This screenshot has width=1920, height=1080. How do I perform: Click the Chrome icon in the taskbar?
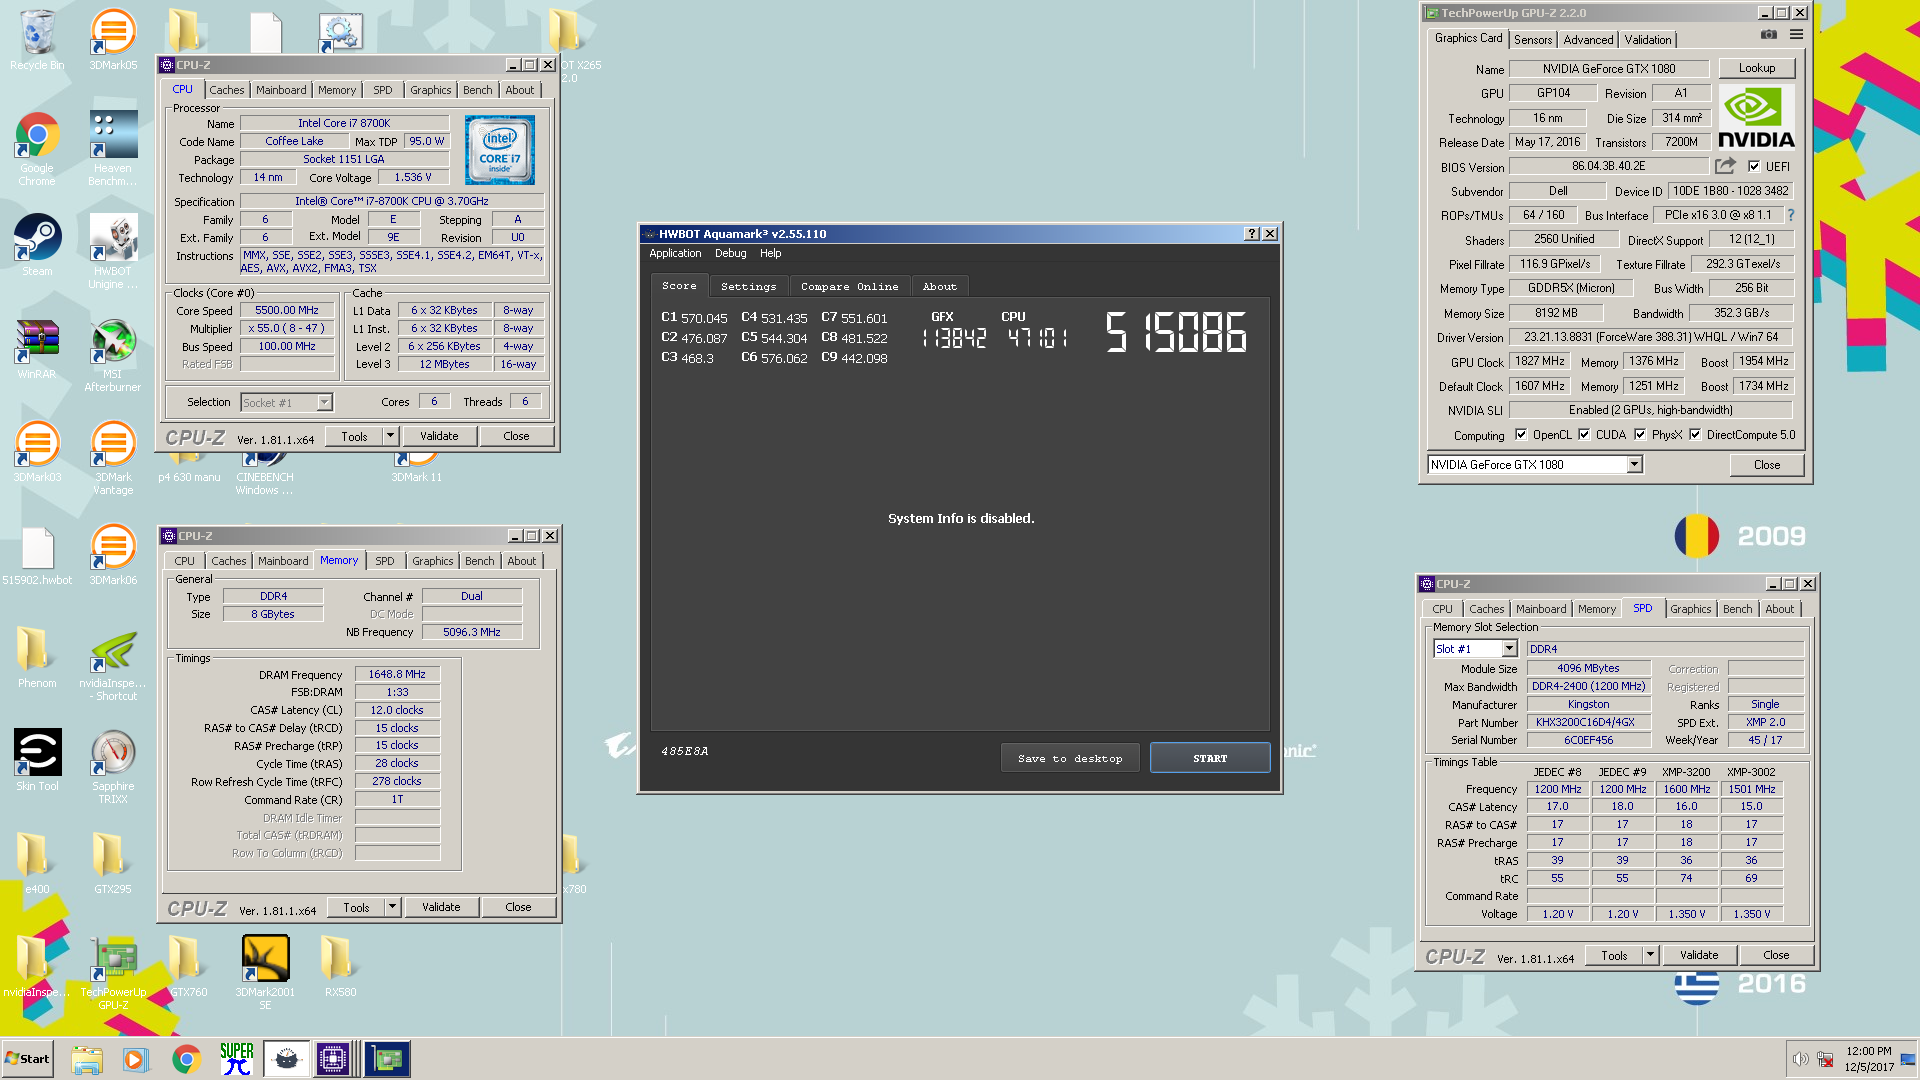(x=186, y=1059)
